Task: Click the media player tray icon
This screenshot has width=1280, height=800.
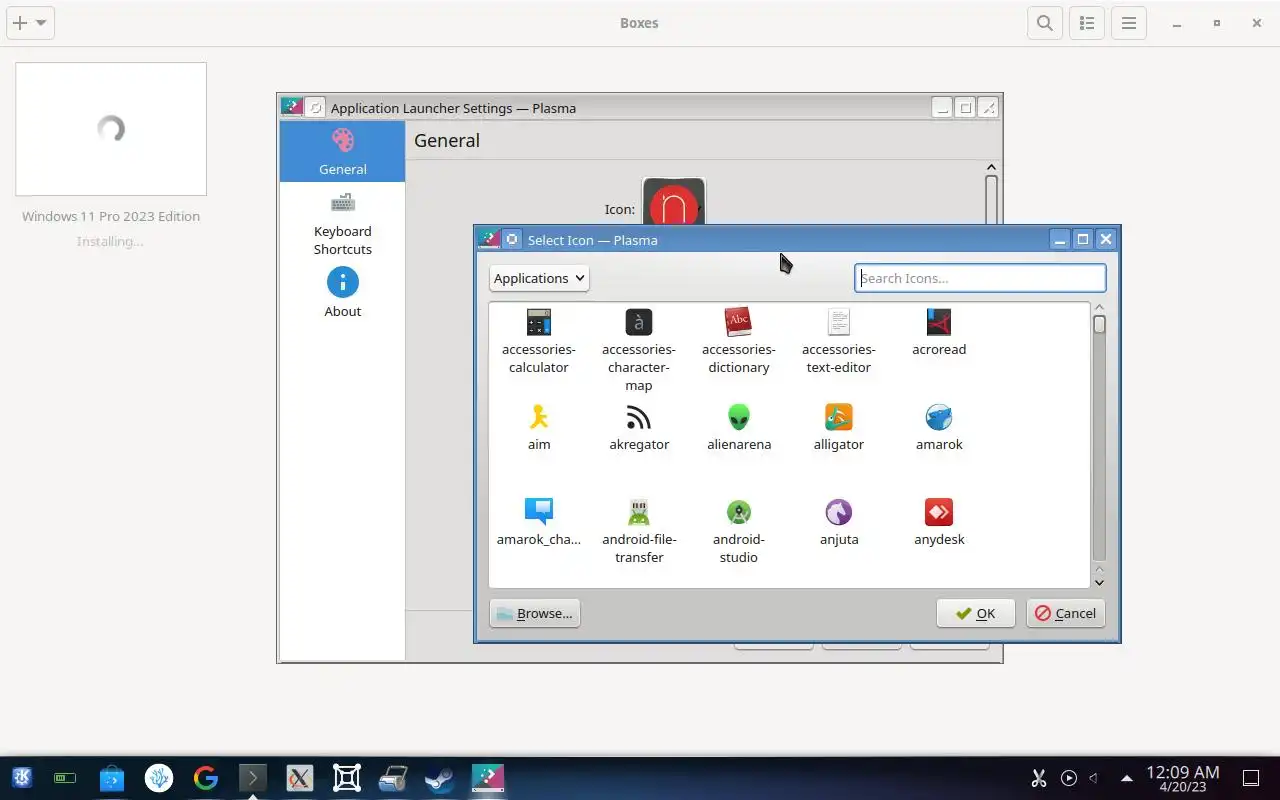Action: [x=1069, y=778]
